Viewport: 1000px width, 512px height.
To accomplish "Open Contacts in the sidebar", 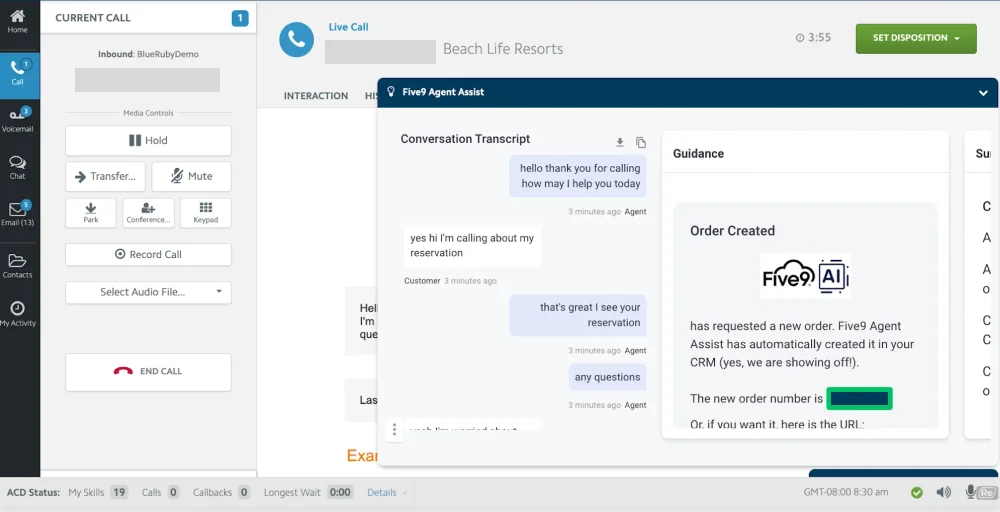I will [18, 265].
